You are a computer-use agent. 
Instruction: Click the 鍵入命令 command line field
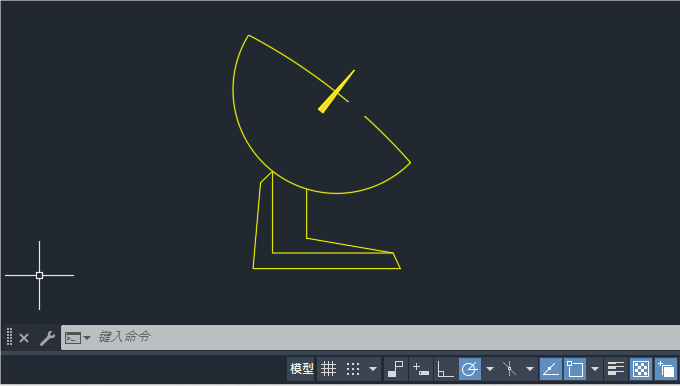370,337
